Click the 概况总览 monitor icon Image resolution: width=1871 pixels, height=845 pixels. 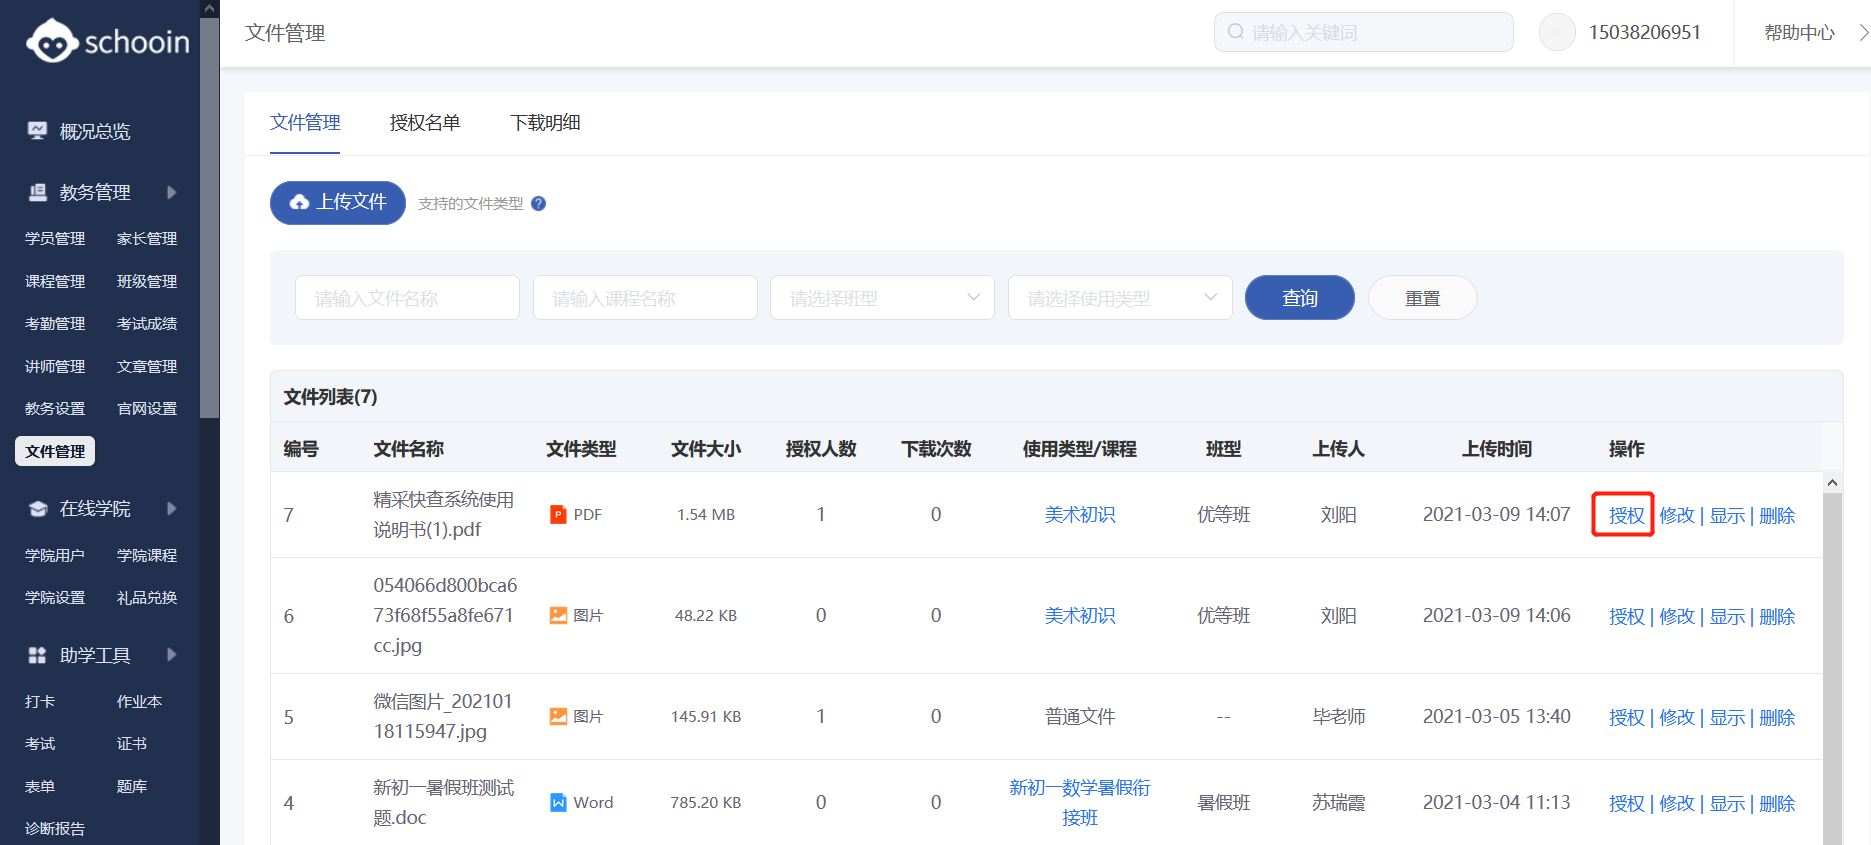(x=37, y=131)
